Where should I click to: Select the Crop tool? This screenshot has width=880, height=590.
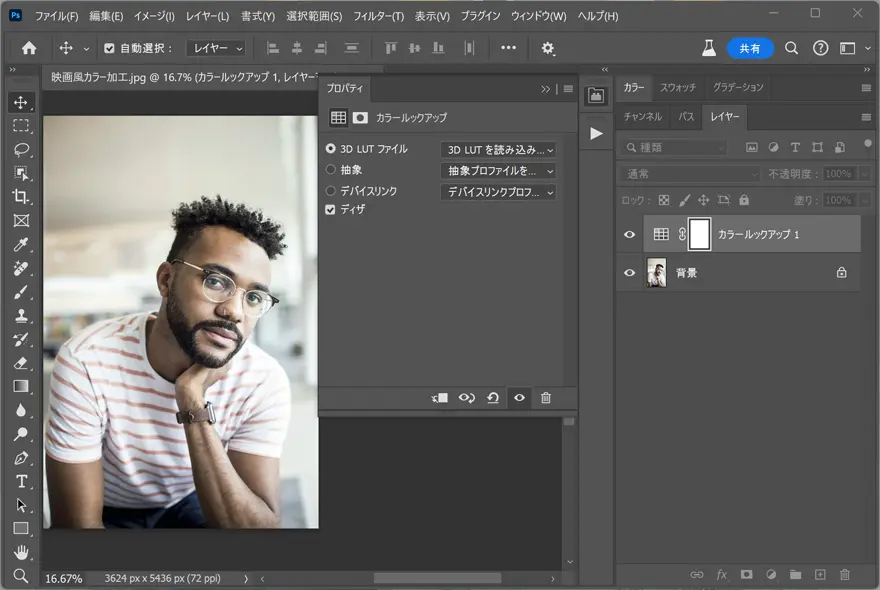point(21,197)
